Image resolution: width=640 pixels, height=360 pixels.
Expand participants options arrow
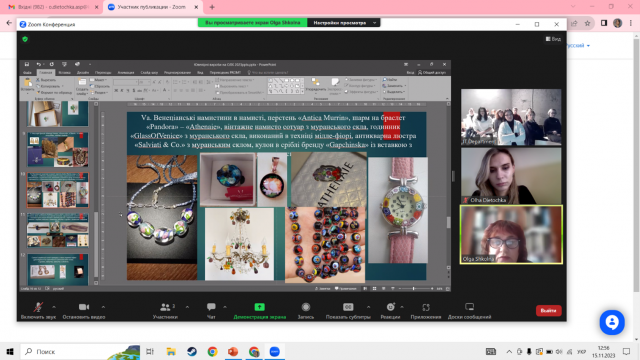pos(187,307)
